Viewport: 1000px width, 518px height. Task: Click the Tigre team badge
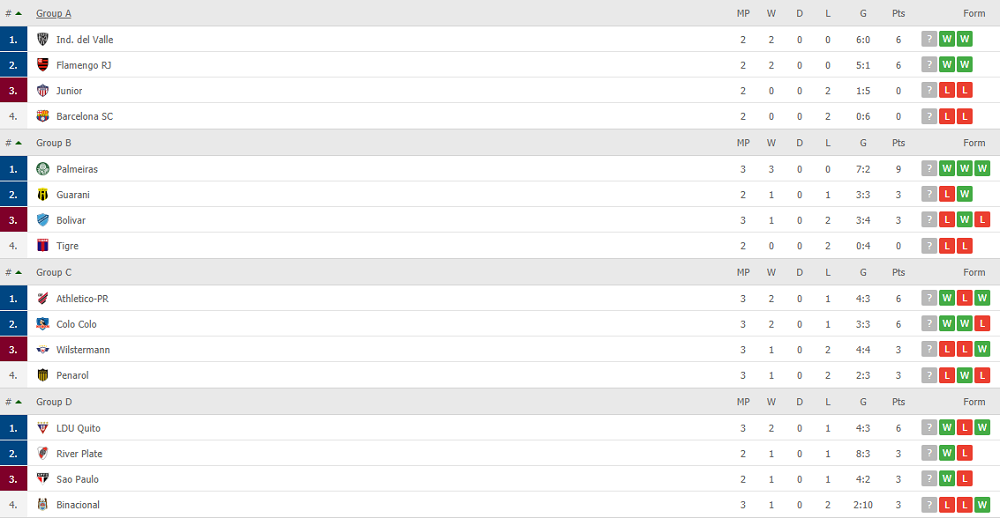[43, 246]
